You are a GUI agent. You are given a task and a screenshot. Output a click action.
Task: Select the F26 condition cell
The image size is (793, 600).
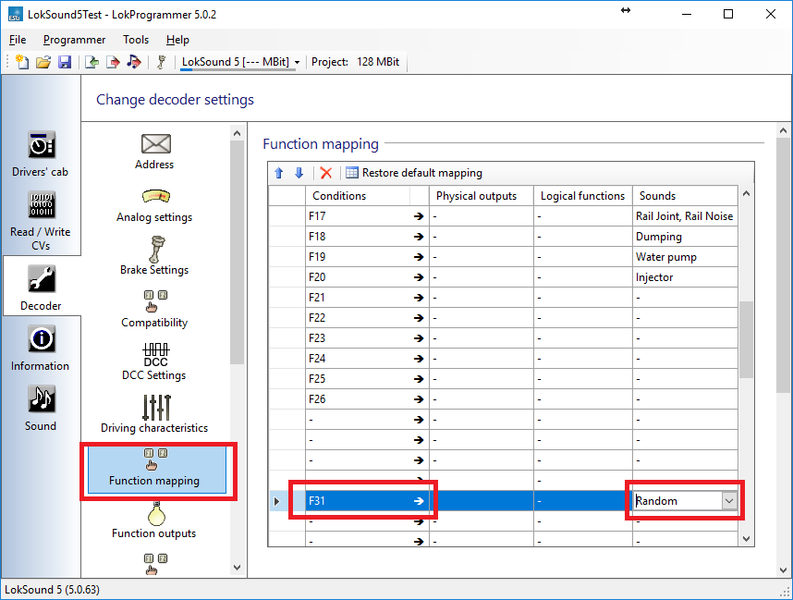(367, 399)
